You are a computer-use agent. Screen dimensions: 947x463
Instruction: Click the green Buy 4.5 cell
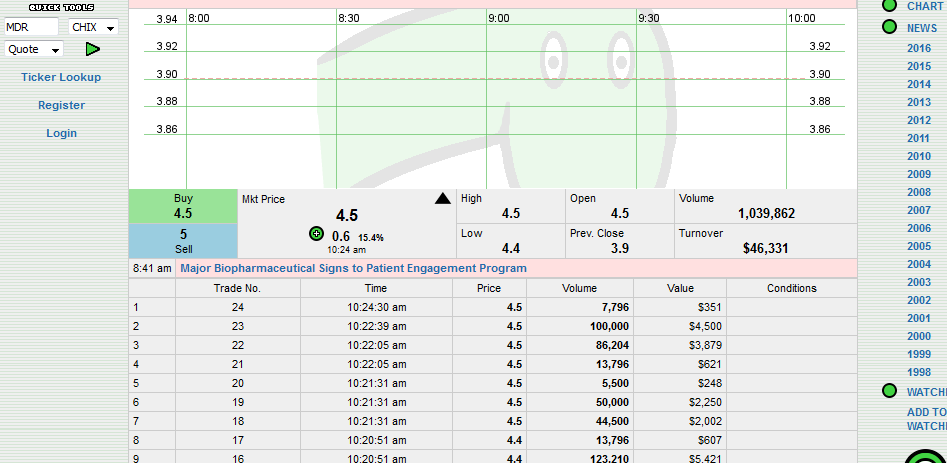pos(183,206)
